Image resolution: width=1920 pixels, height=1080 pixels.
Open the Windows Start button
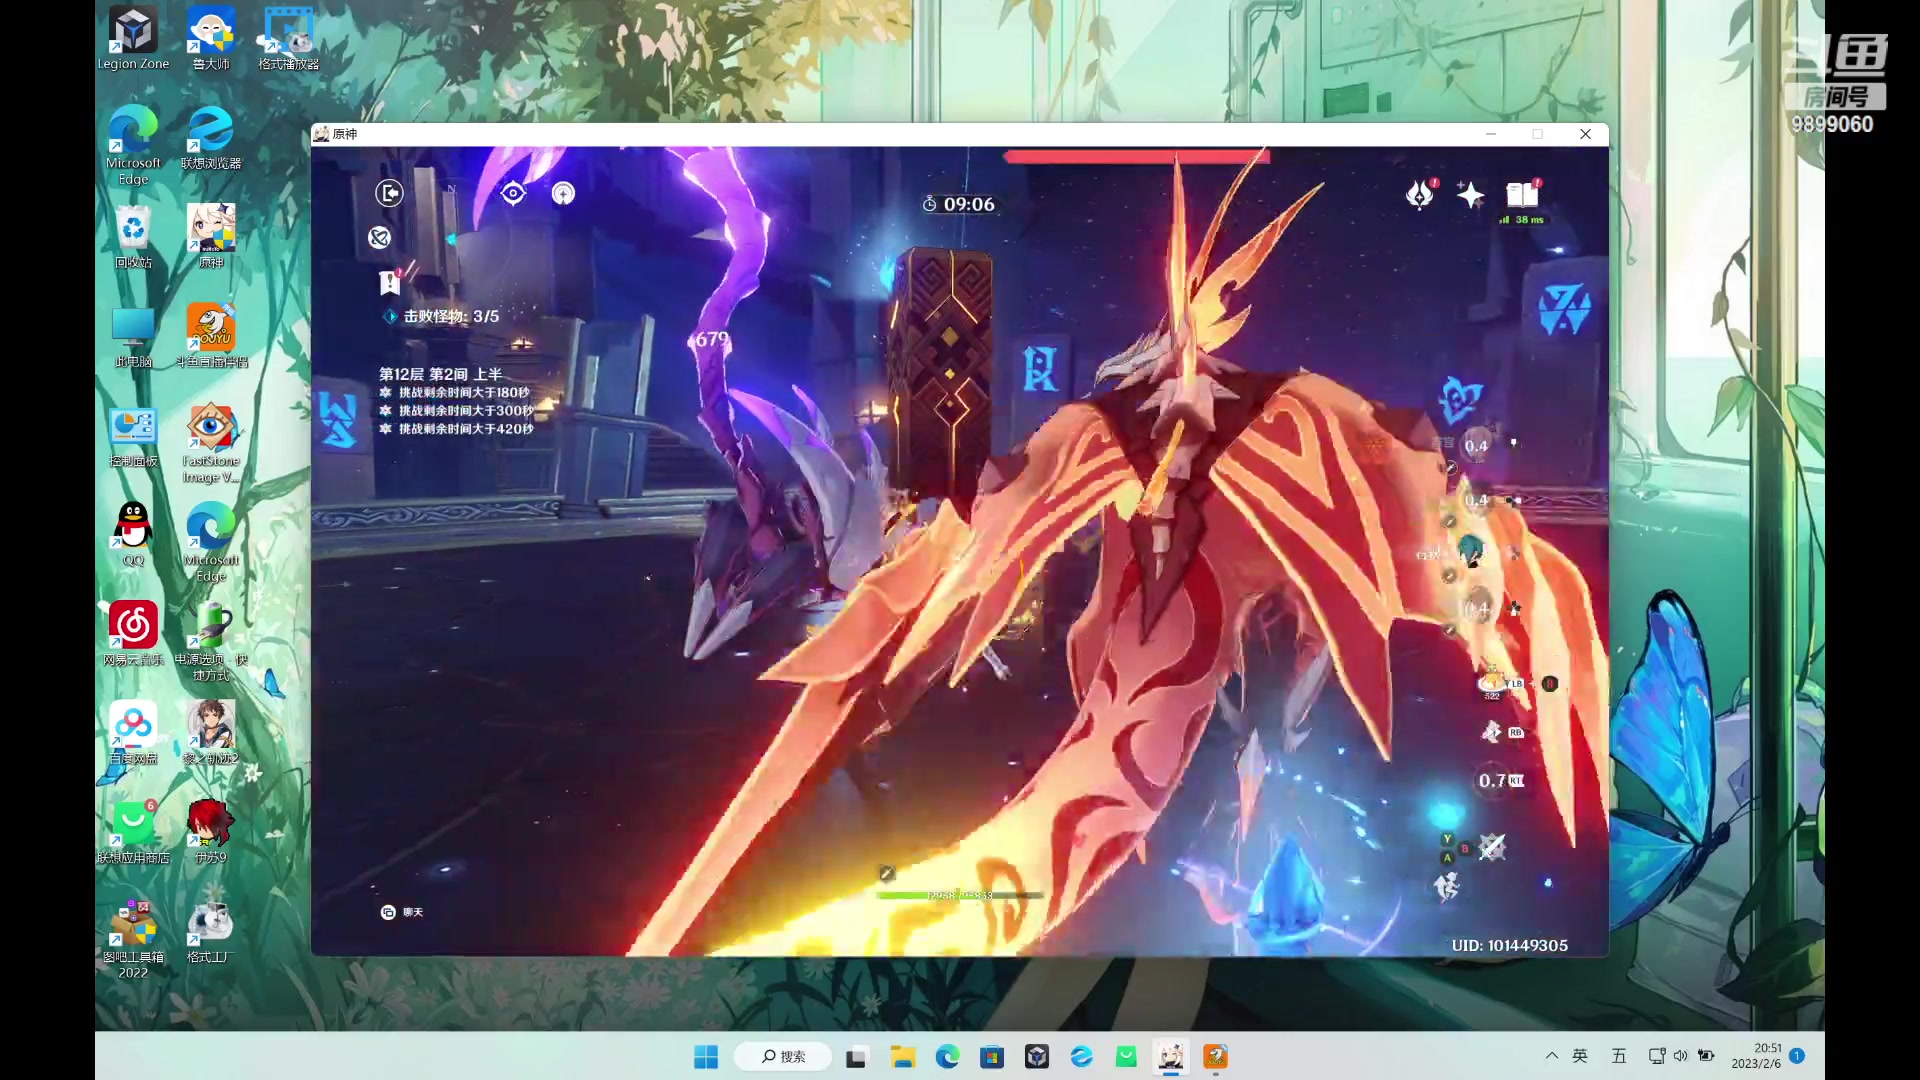click(706, 1057)
